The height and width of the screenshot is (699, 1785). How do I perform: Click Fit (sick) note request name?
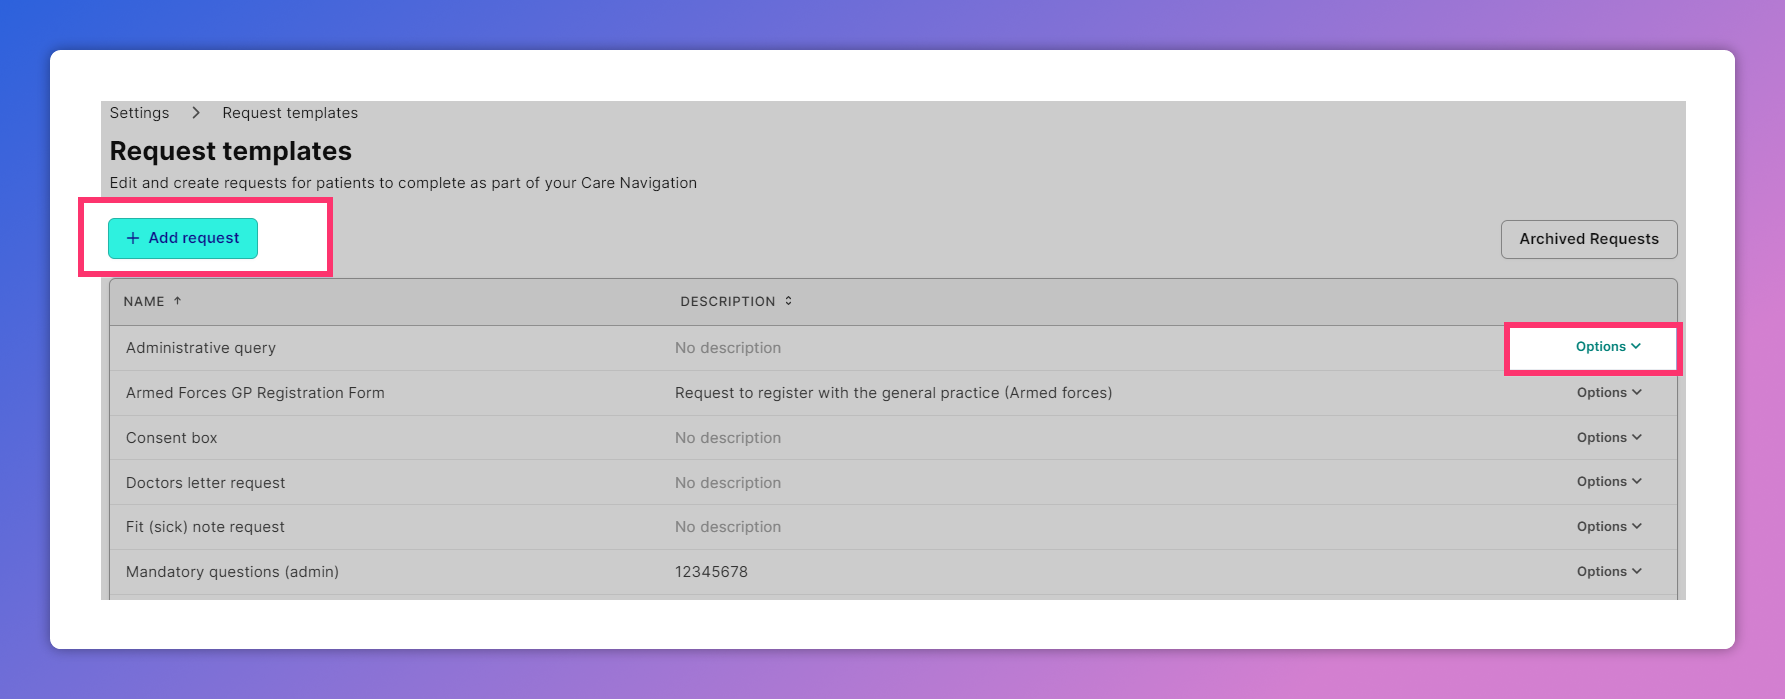(205, 527)
